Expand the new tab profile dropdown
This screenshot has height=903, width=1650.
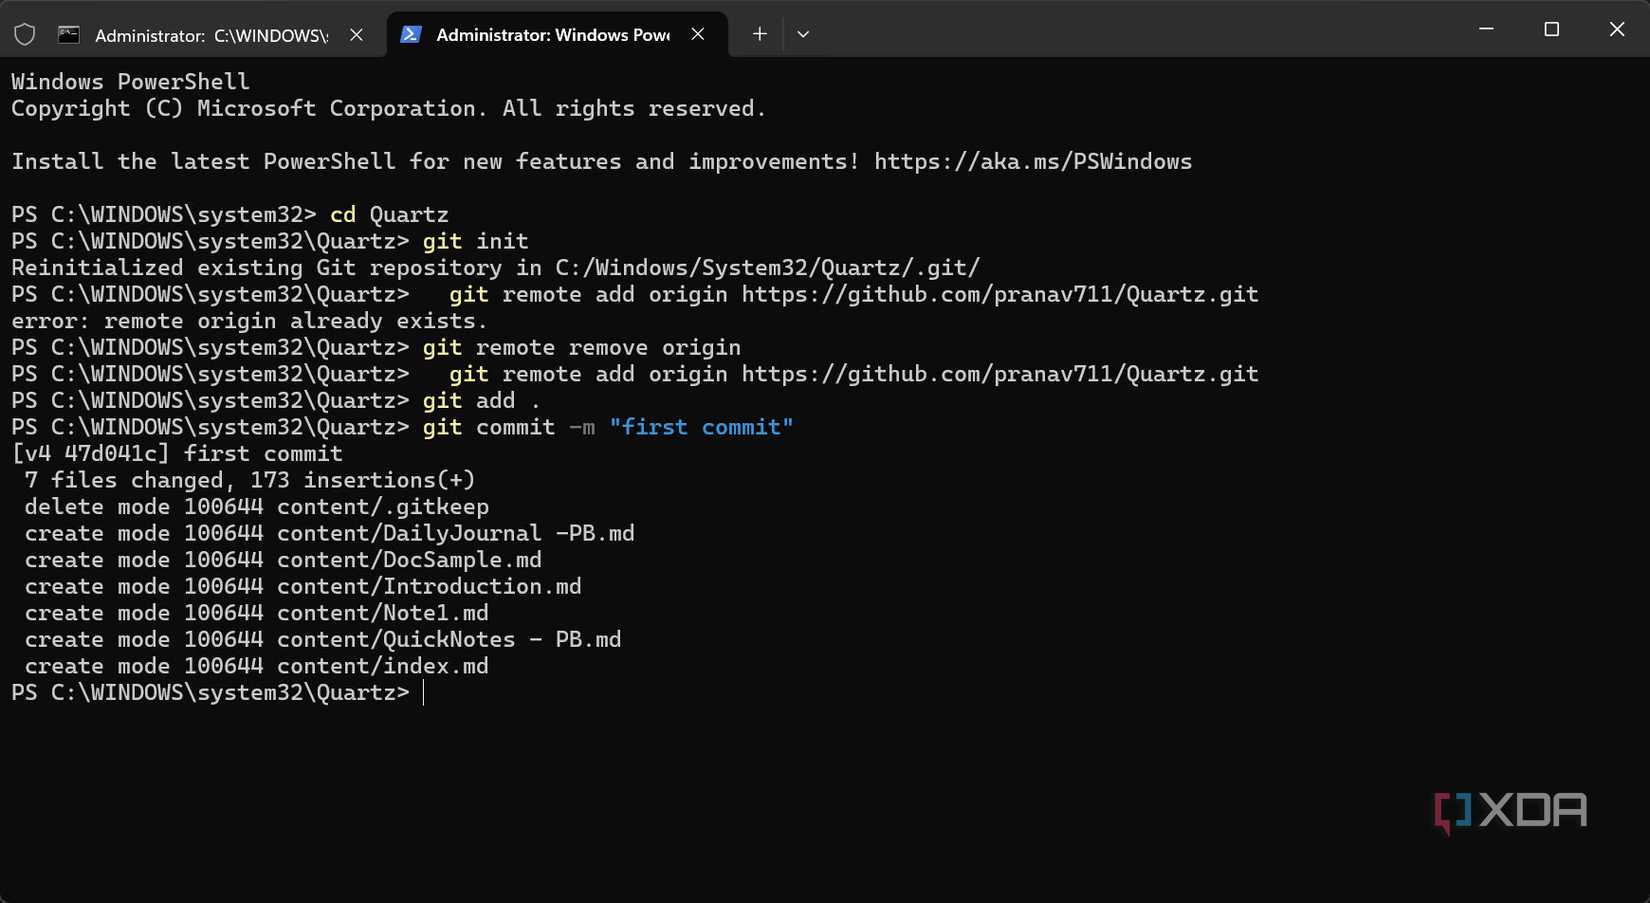click(803, 34)
